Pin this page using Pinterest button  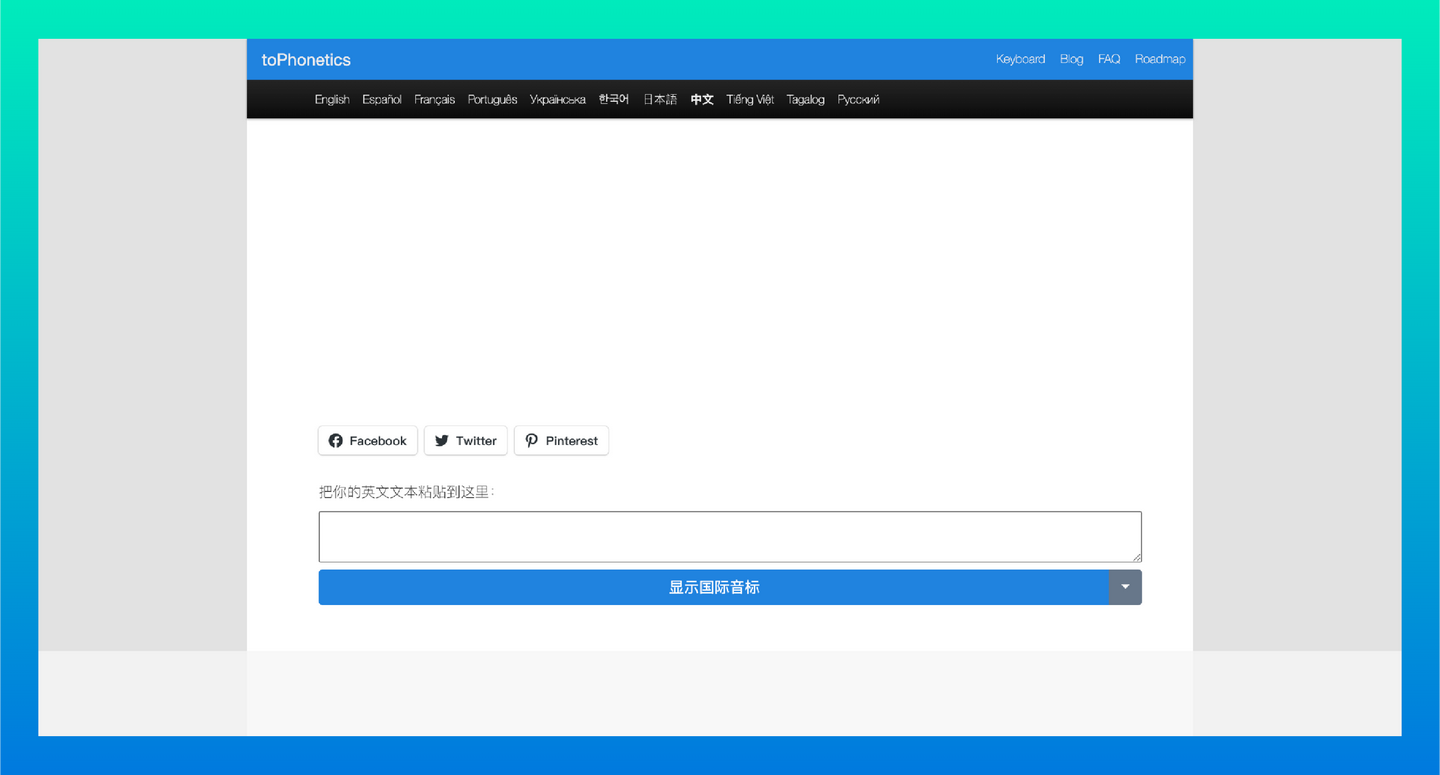pyautogui.click(x=561, y=440)
